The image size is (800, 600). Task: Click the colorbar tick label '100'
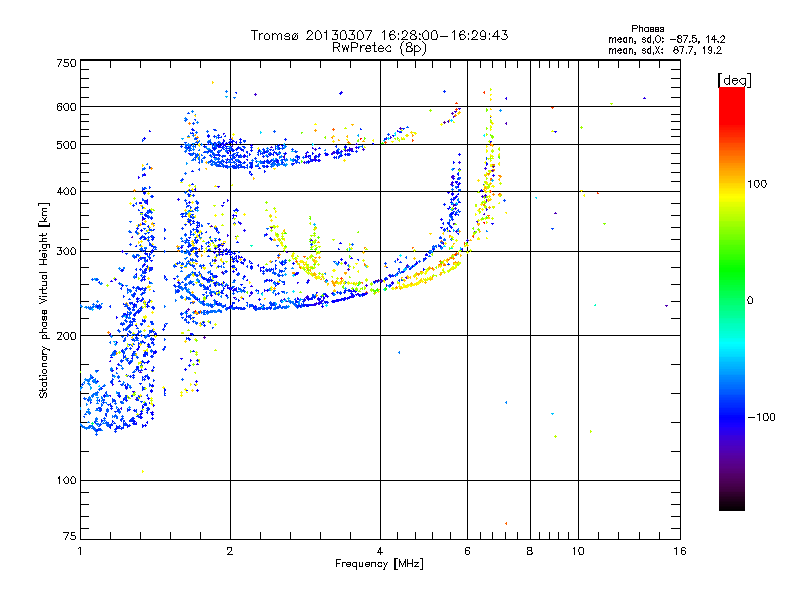click(757, 184)
